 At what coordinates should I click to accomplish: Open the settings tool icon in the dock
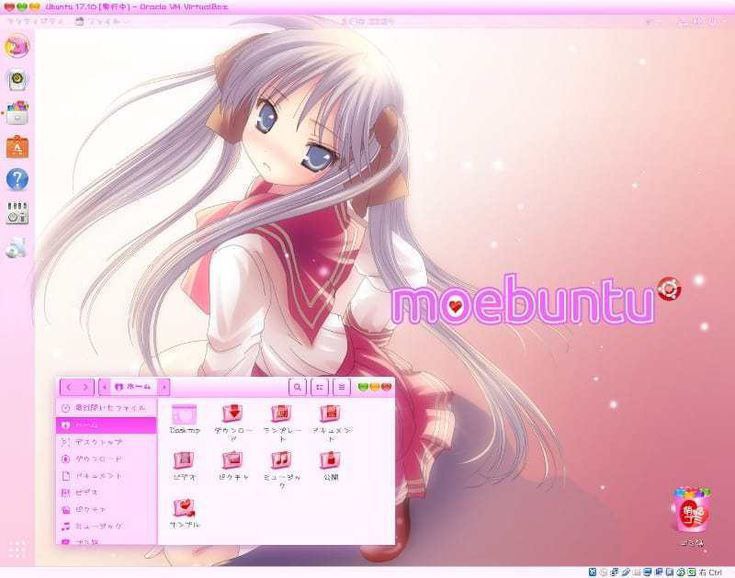(x=17, y=213)
